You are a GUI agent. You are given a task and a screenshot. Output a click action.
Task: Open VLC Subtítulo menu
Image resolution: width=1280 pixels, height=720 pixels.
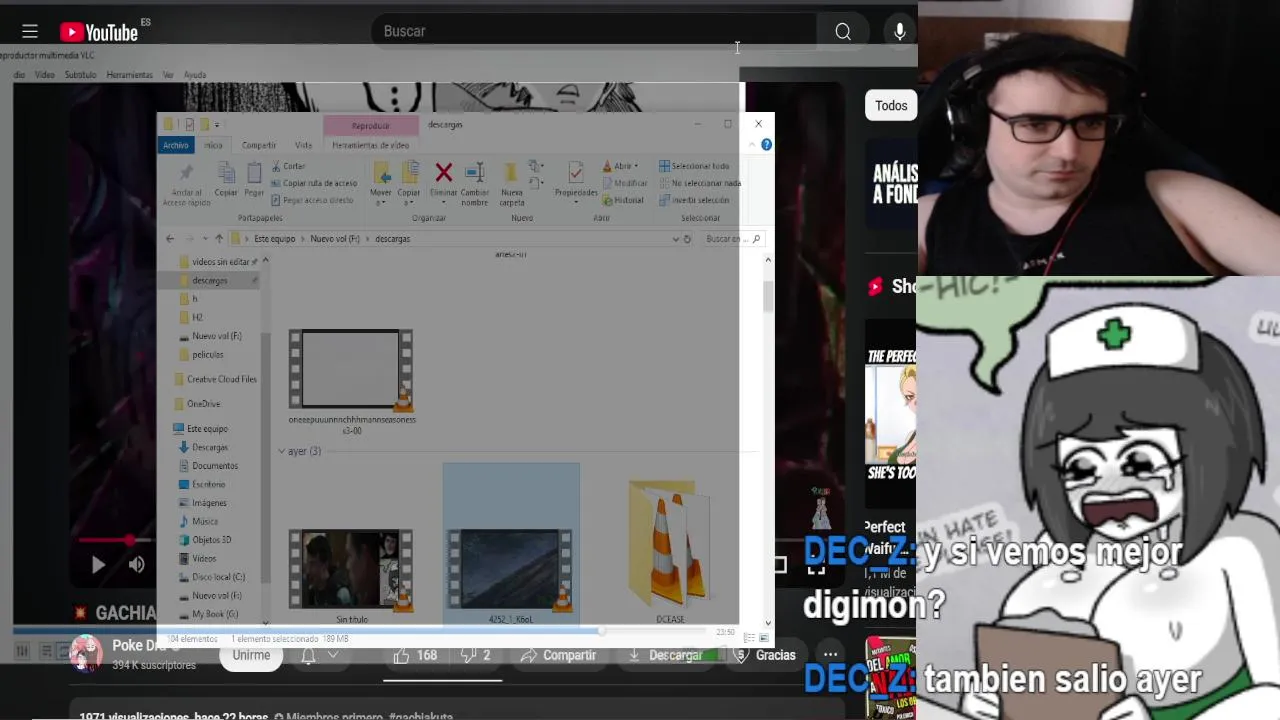[80, 75]
